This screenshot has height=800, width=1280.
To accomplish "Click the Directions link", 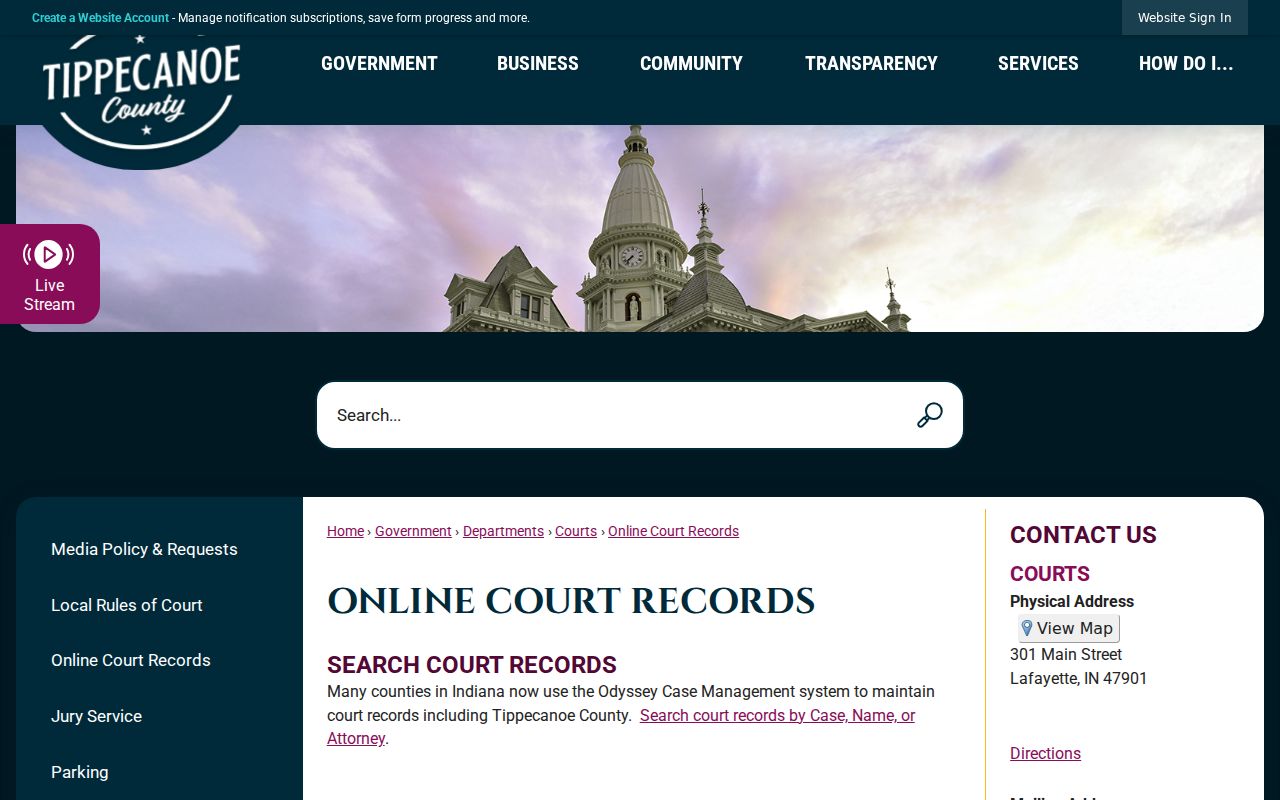I will (x=1045, y=753).
